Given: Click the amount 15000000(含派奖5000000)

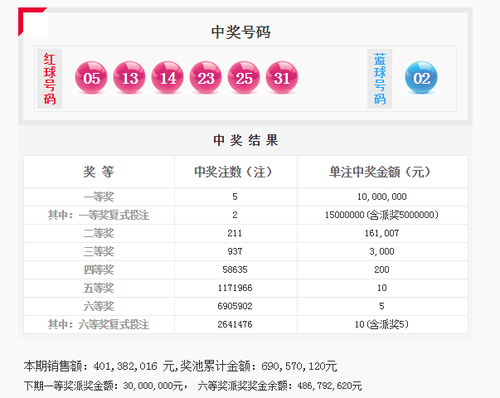Looking at the screenshot, I should 382,215.
